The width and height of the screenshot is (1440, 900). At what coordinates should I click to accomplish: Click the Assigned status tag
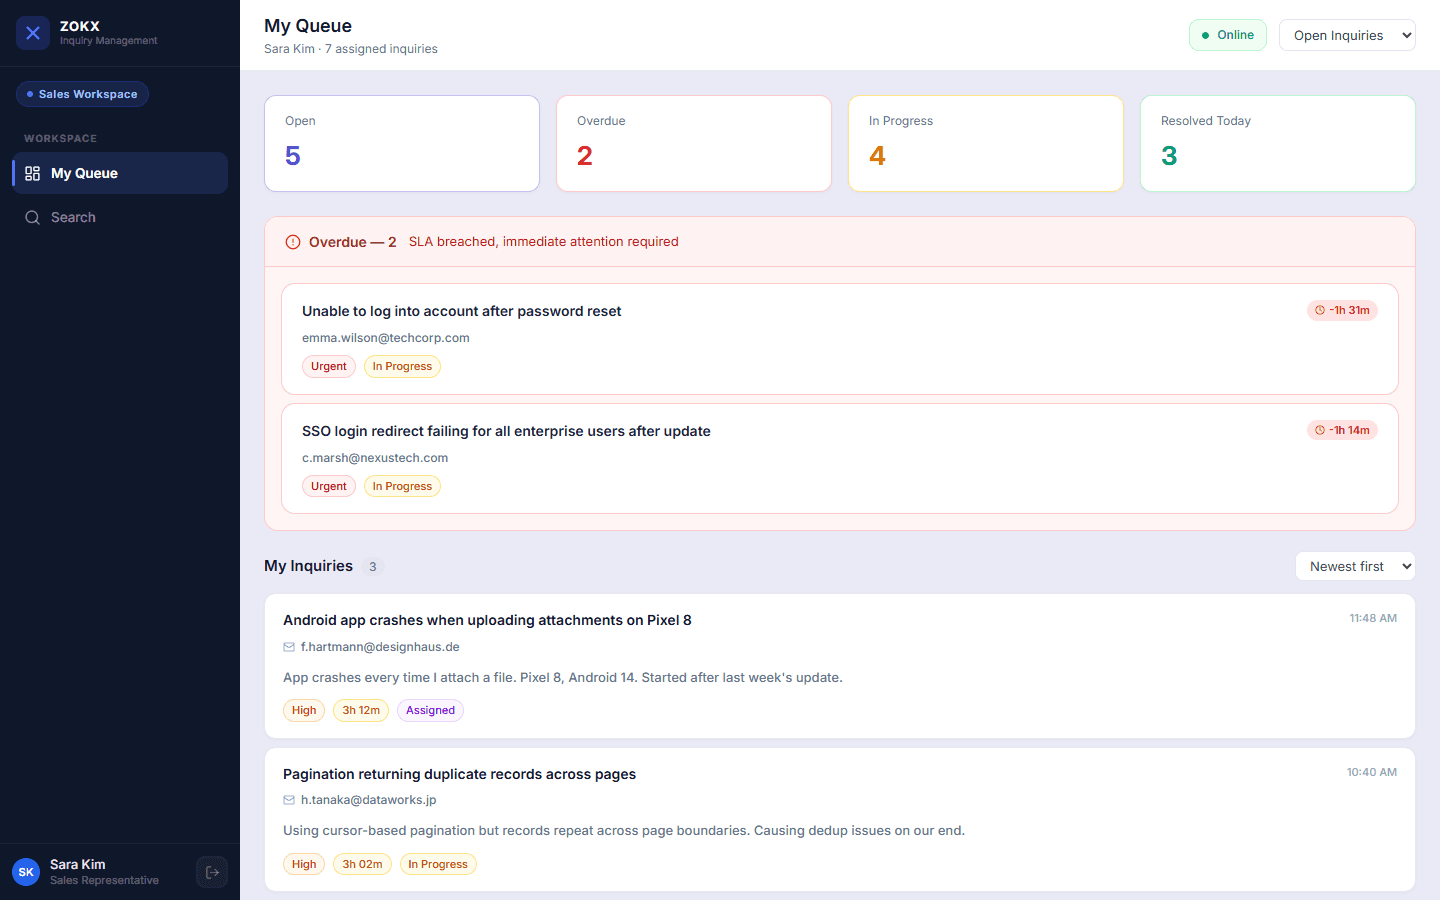tap(430, 710)
